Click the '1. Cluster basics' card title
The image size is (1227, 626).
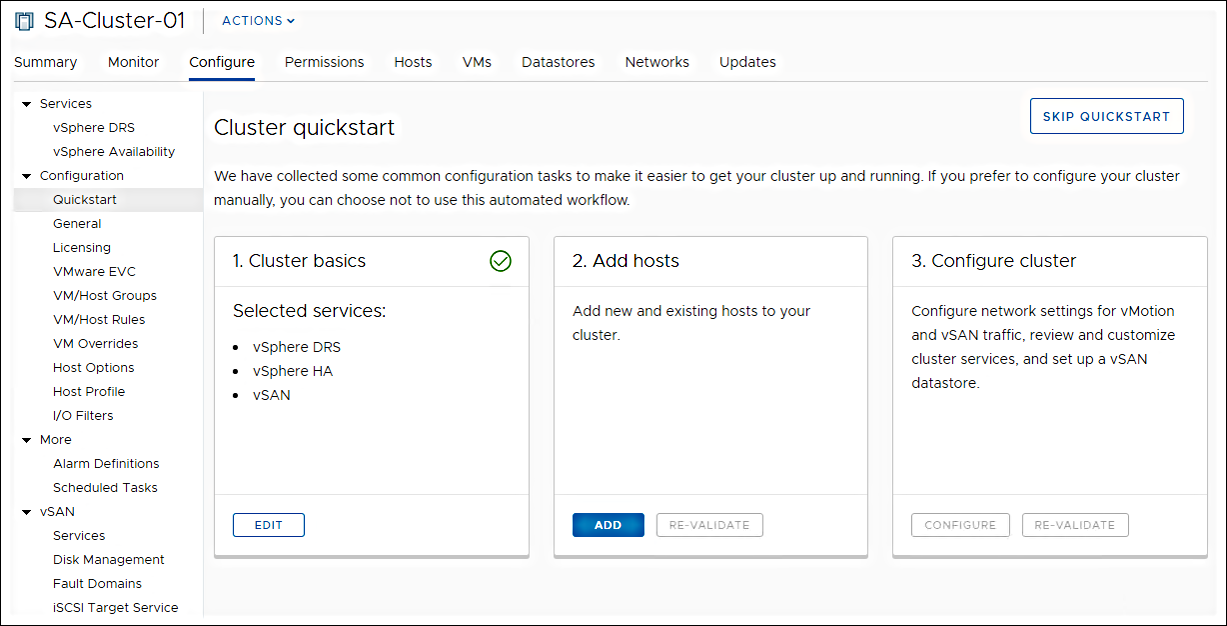(300, 261)
